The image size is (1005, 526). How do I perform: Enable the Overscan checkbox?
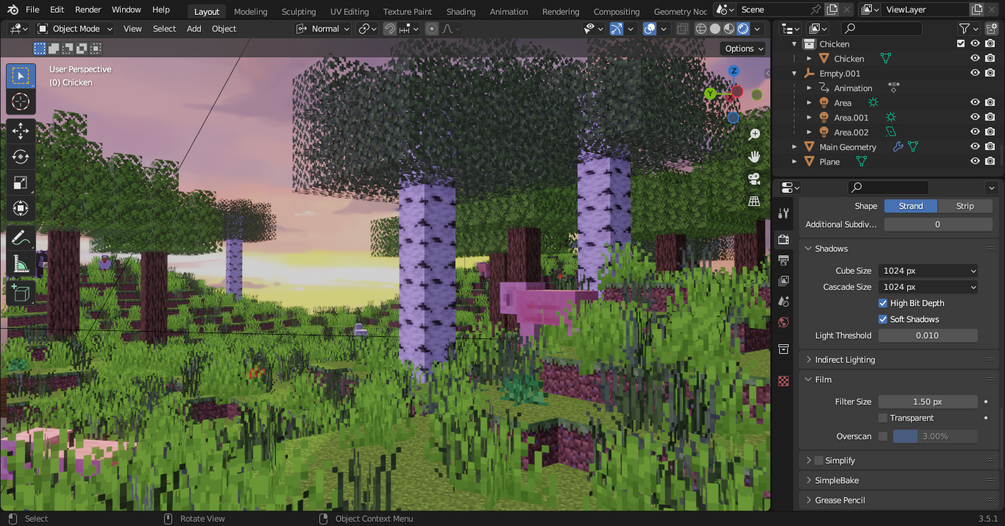pyautogui.click(x=883, y=436)
